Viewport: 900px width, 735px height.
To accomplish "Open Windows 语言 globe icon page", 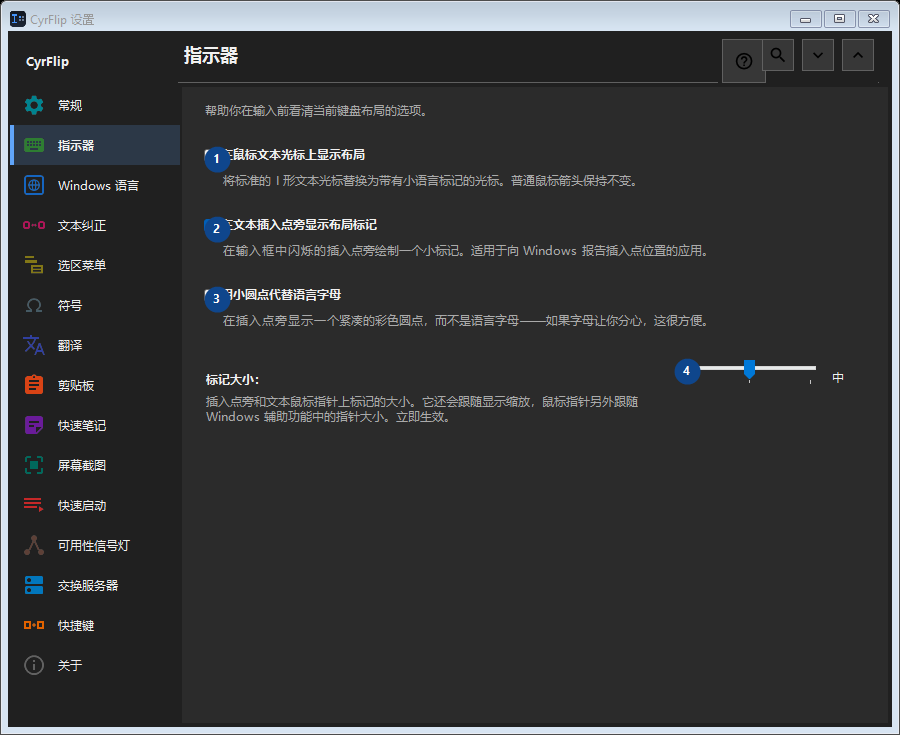I will pyautogui.click(x=34, y=185).
